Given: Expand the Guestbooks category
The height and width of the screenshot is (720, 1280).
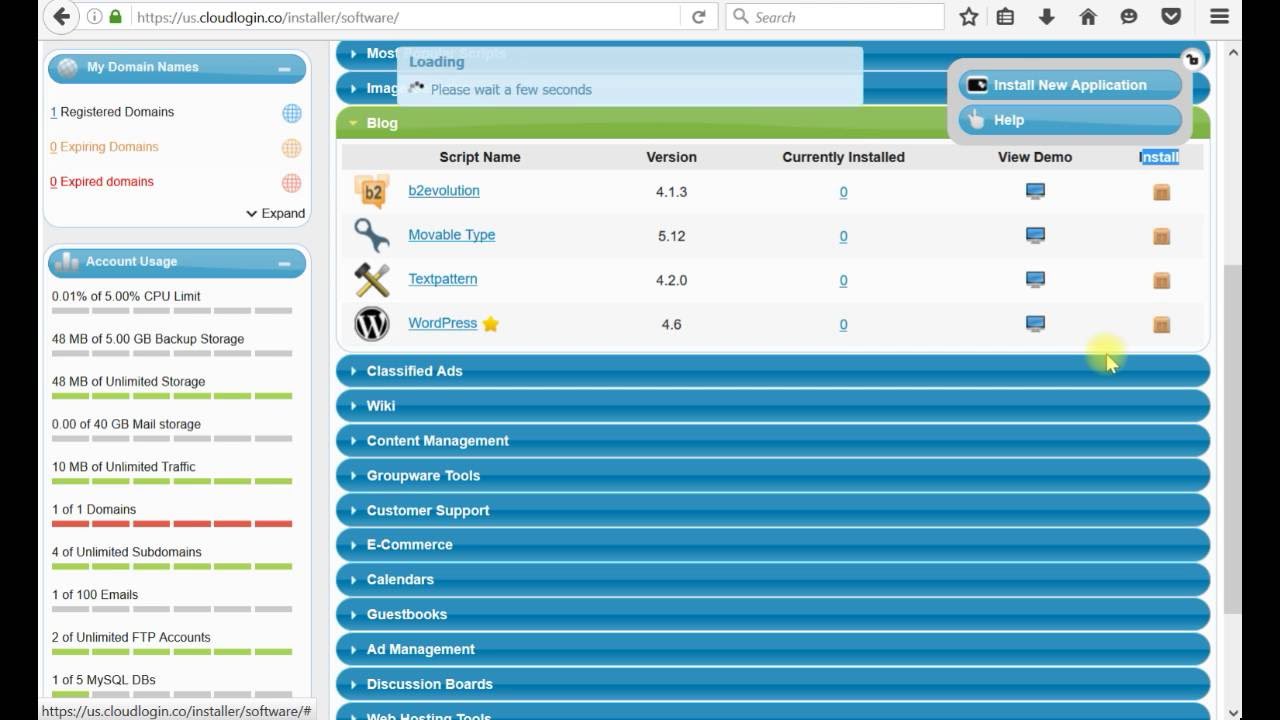Looking at the screenshot, I should tap(773, 615).
